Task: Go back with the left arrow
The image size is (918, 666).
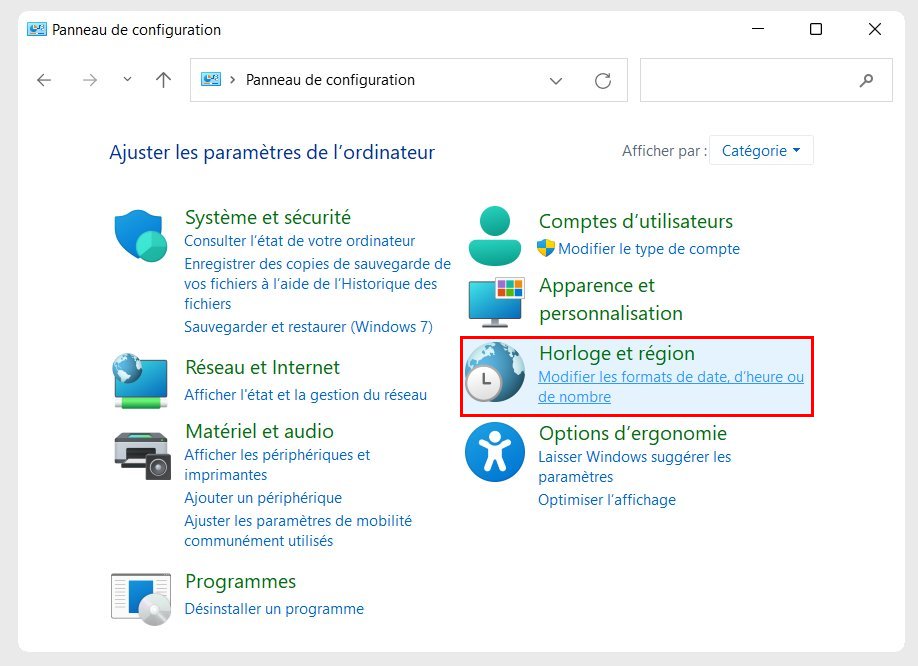Action: tap(44, 80)
